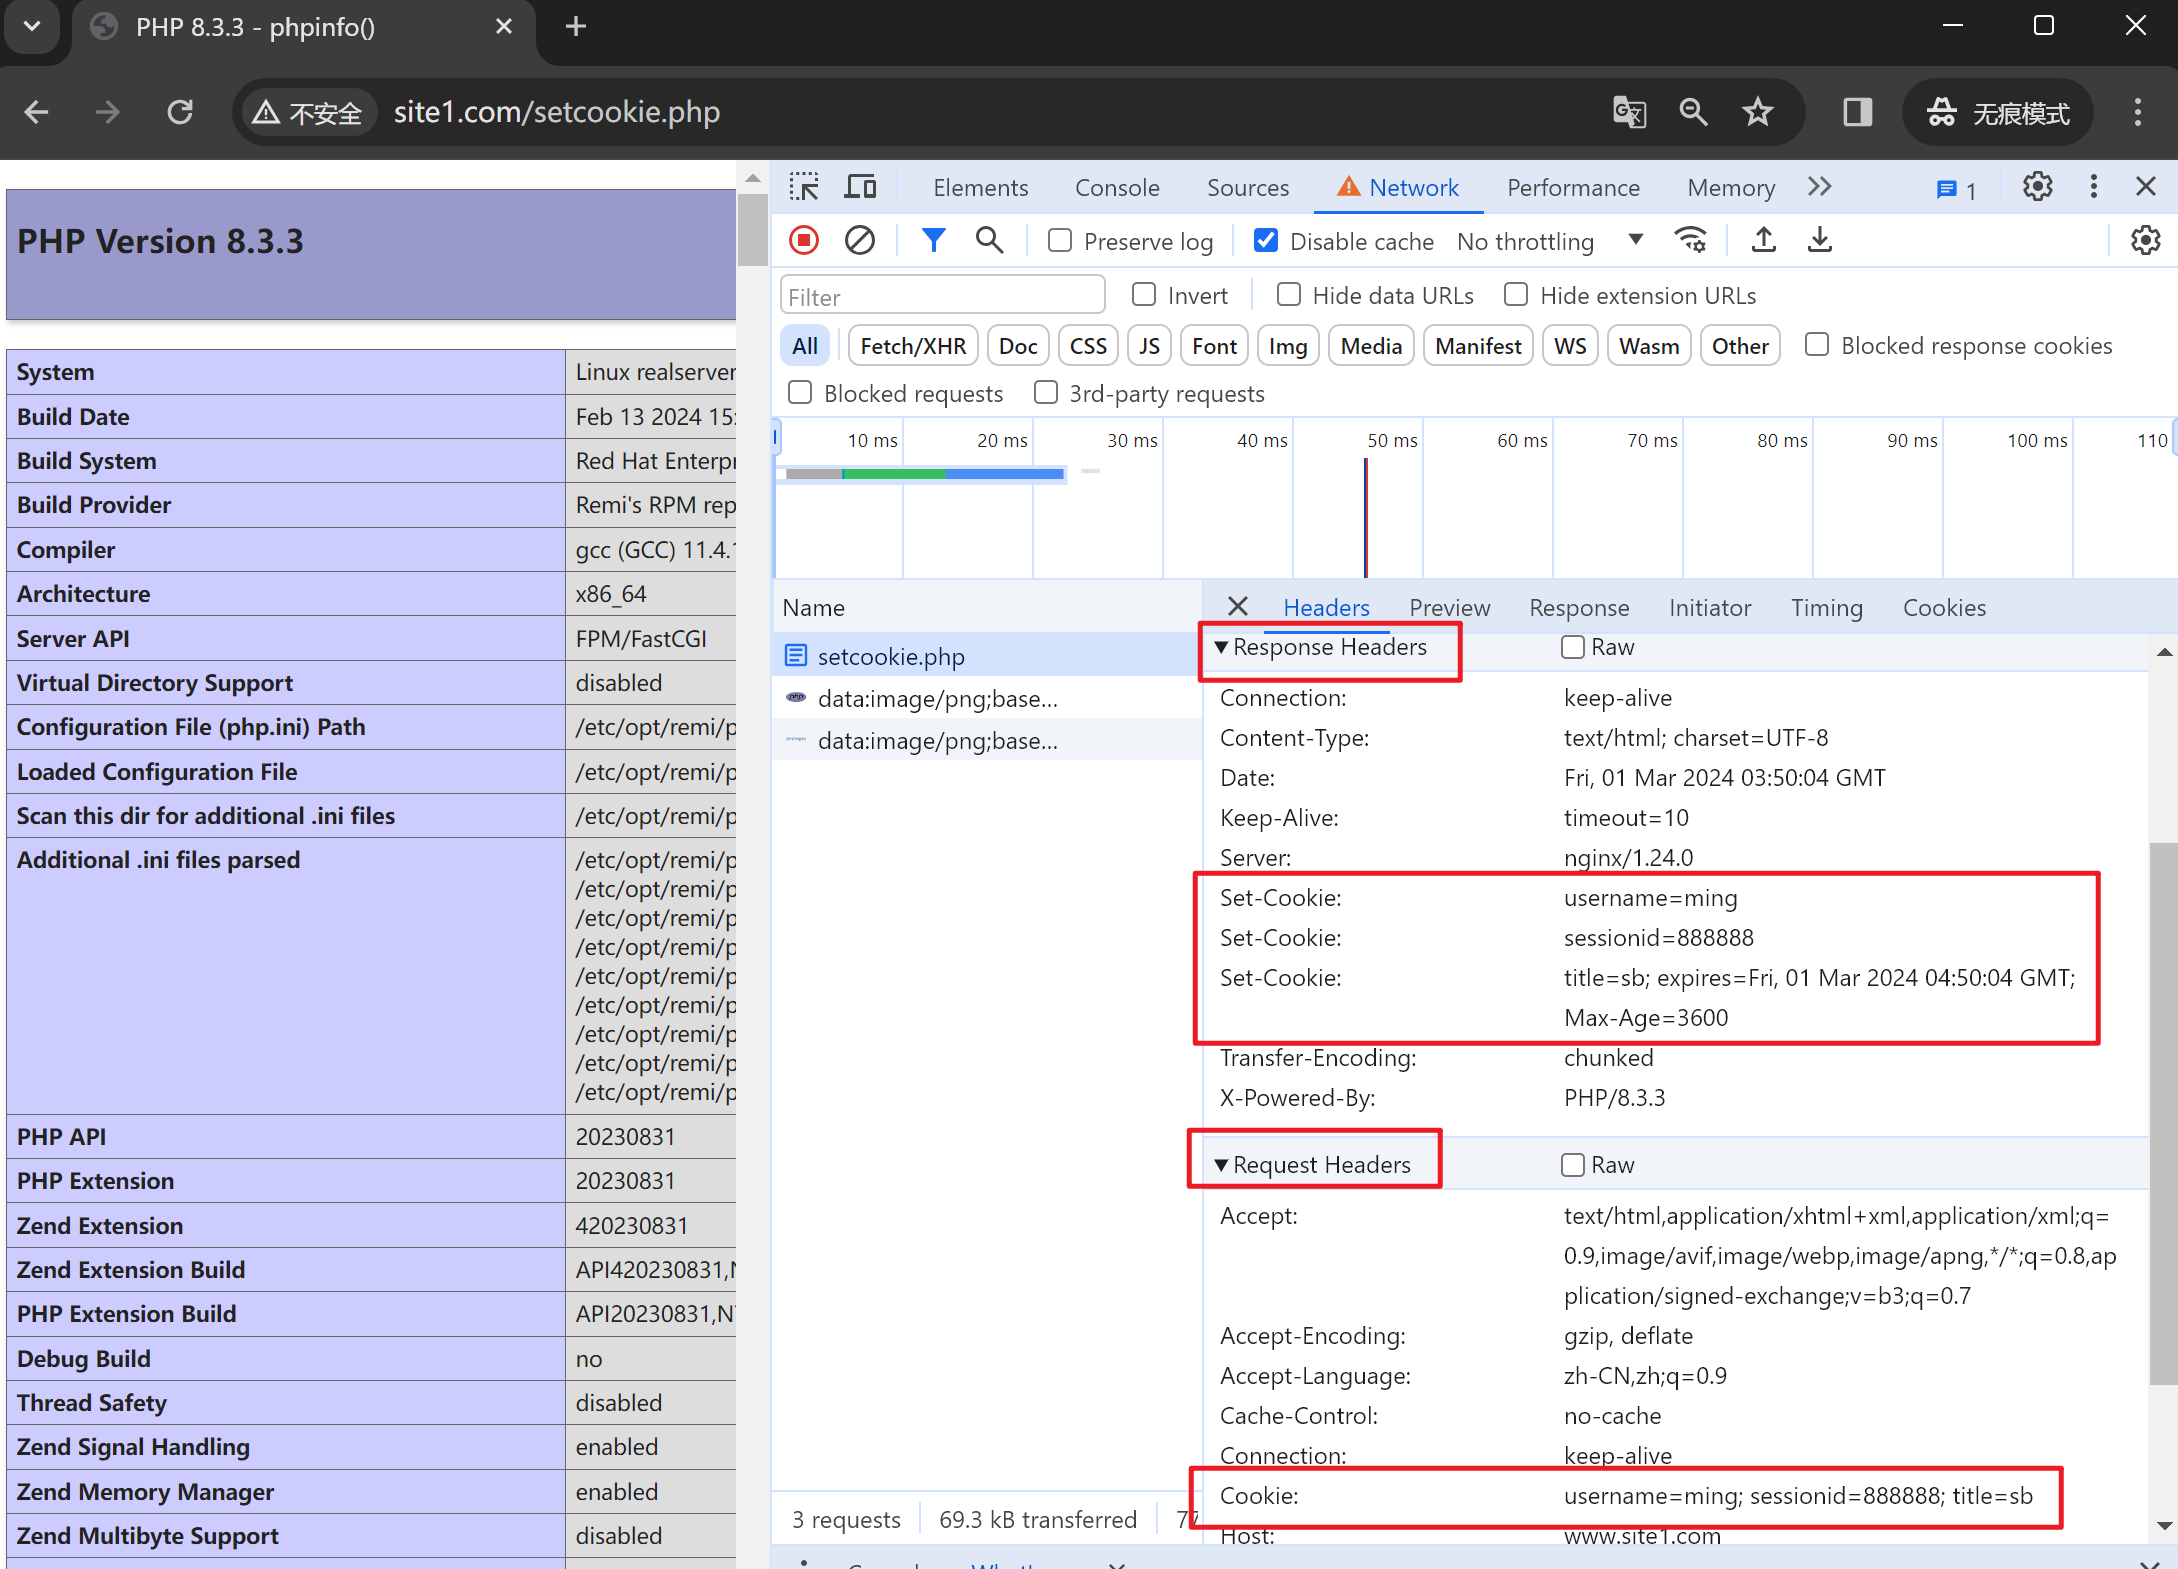The height and width of the screenshot is (1569, 2178).
Task: Click setcookie.php in the requests list
Action: point(893,654)
